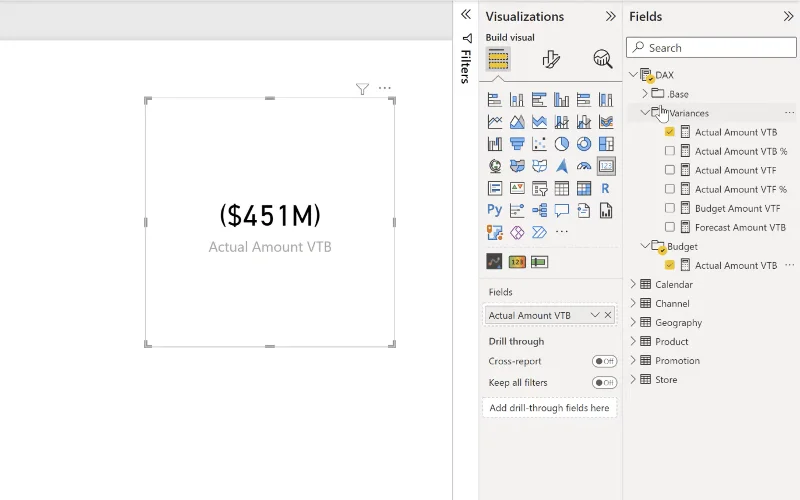Open Get more visuals ellipsis
800x500 pixels.
click(562, 232)
